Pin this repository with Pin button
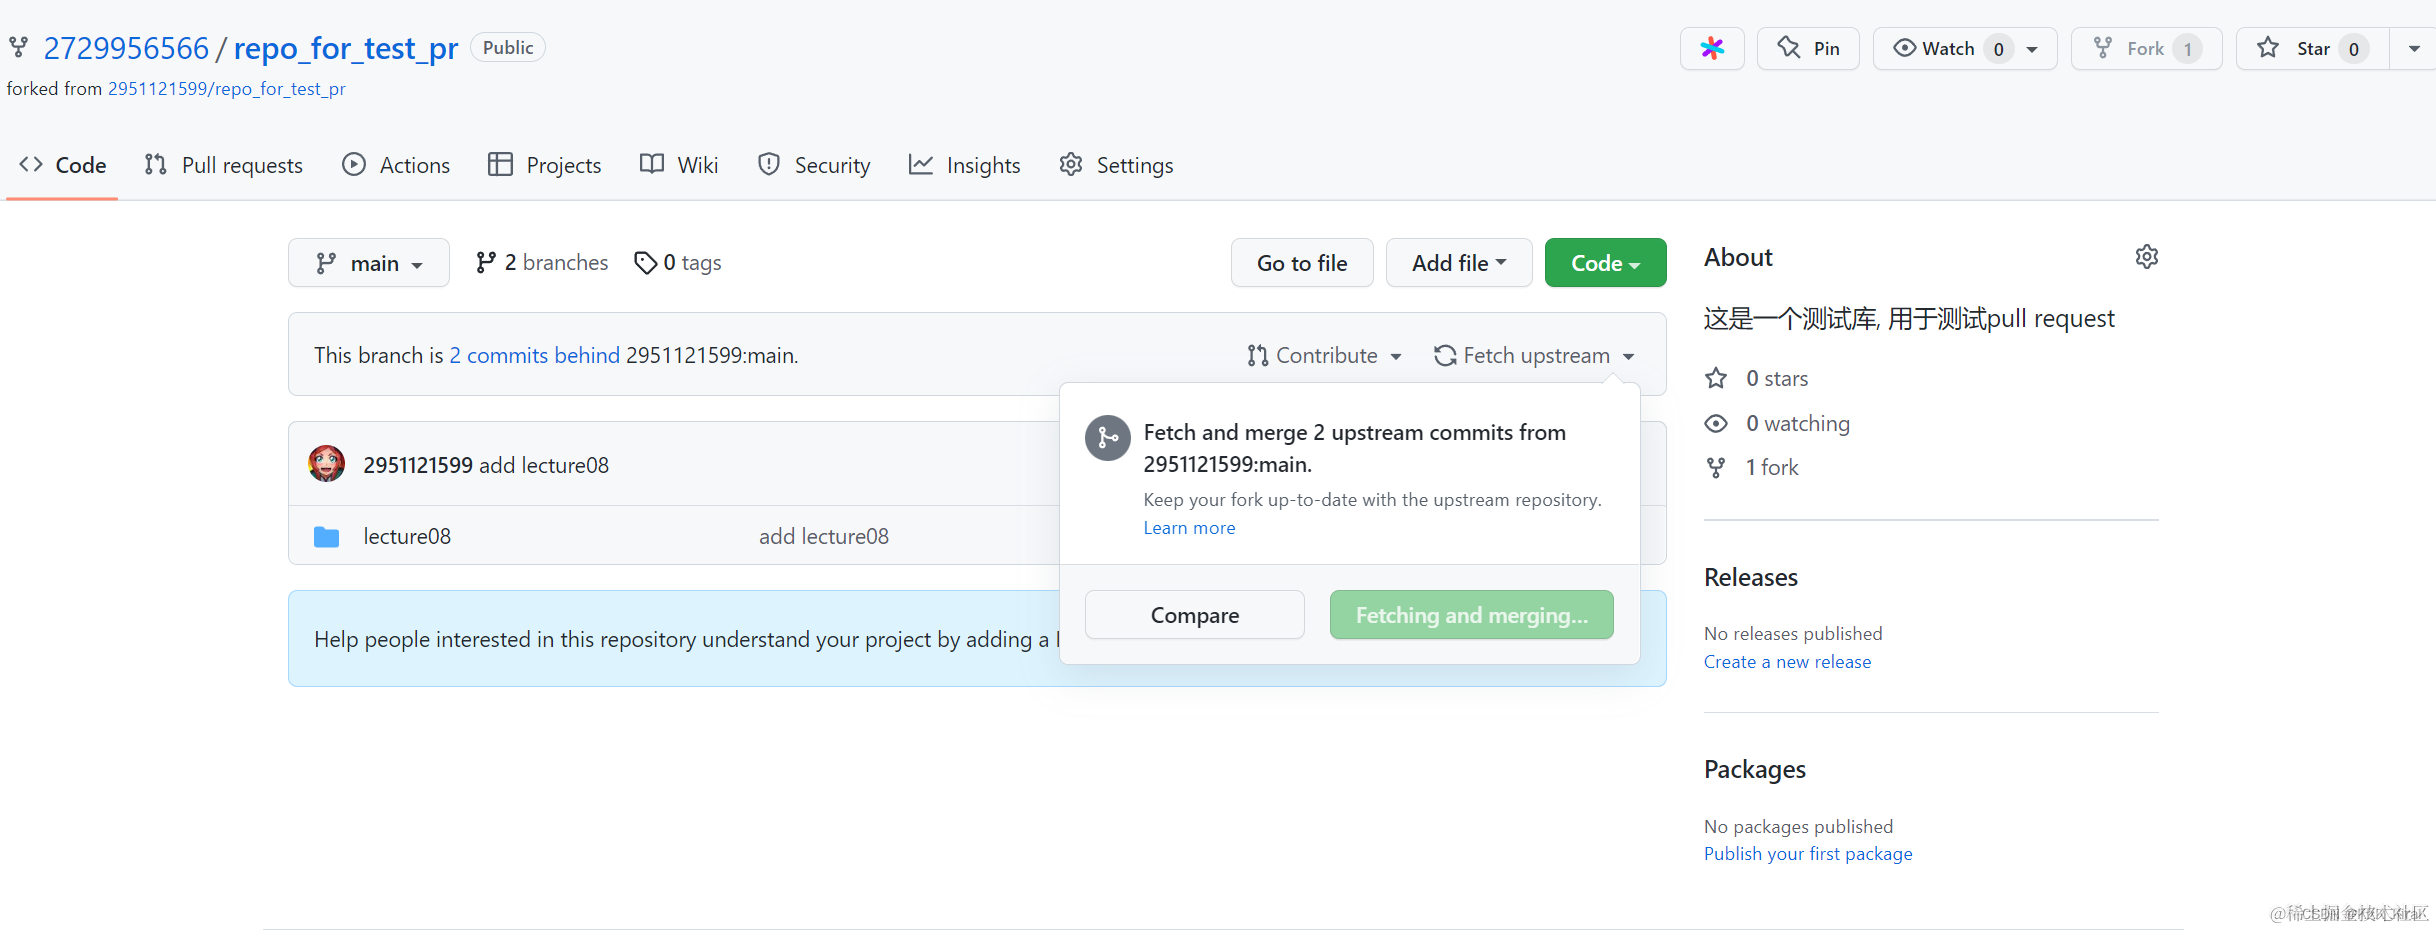Image resolution: width=2436 pixels, height=930 pixels. coord(1808,48)
